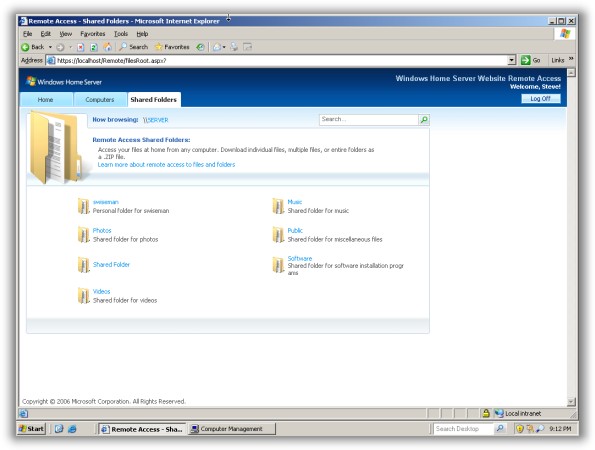Open the File menu
Viewport: 595px width, 450px height.
click(x=28, y=34)
